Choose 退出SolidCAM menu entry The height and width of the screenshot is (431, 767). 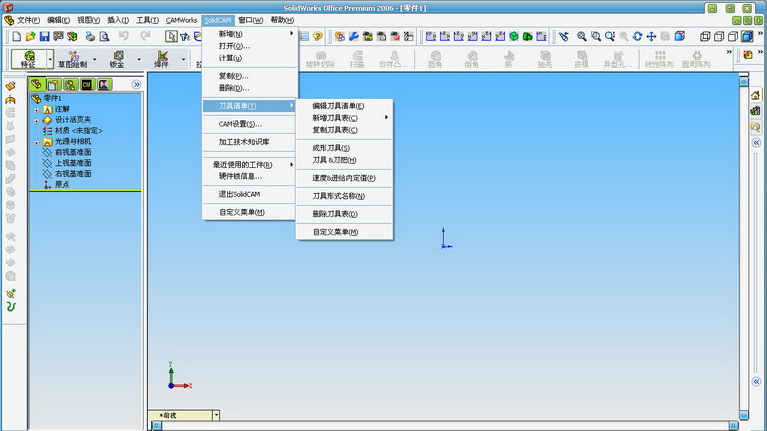pos(249,194)
